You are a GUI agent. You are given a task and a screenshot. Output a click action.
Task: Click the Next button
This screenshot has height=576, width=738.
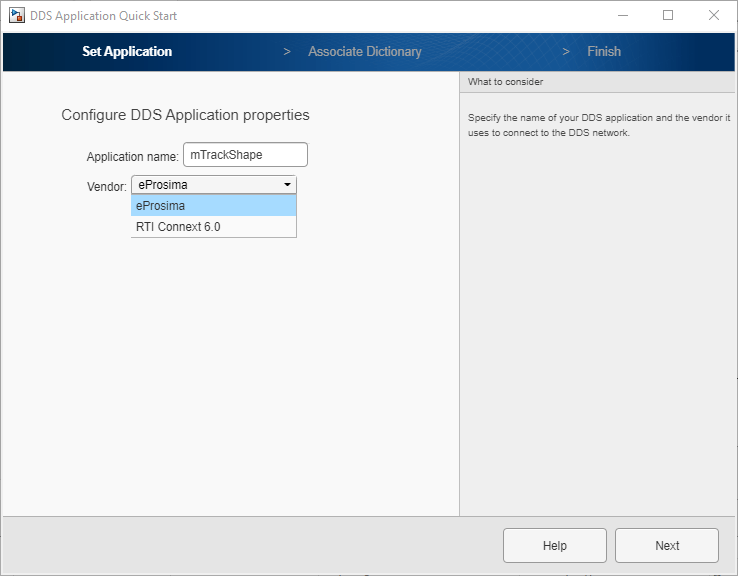click(667, 545)
